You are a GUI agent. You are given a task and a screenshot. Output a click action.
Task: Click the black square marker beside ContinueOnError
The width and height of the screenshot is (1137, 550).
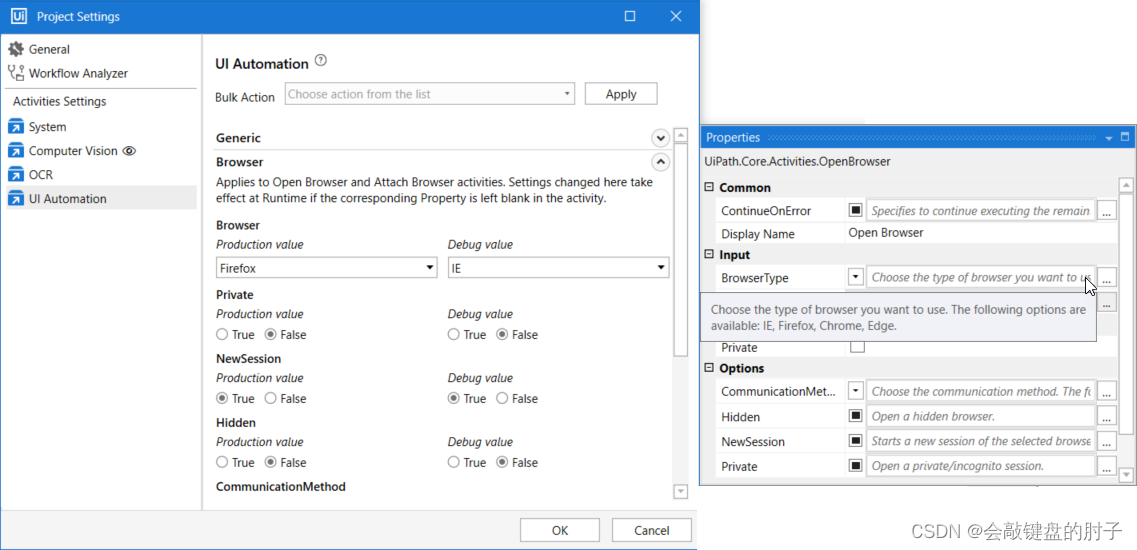pos(856,210)
